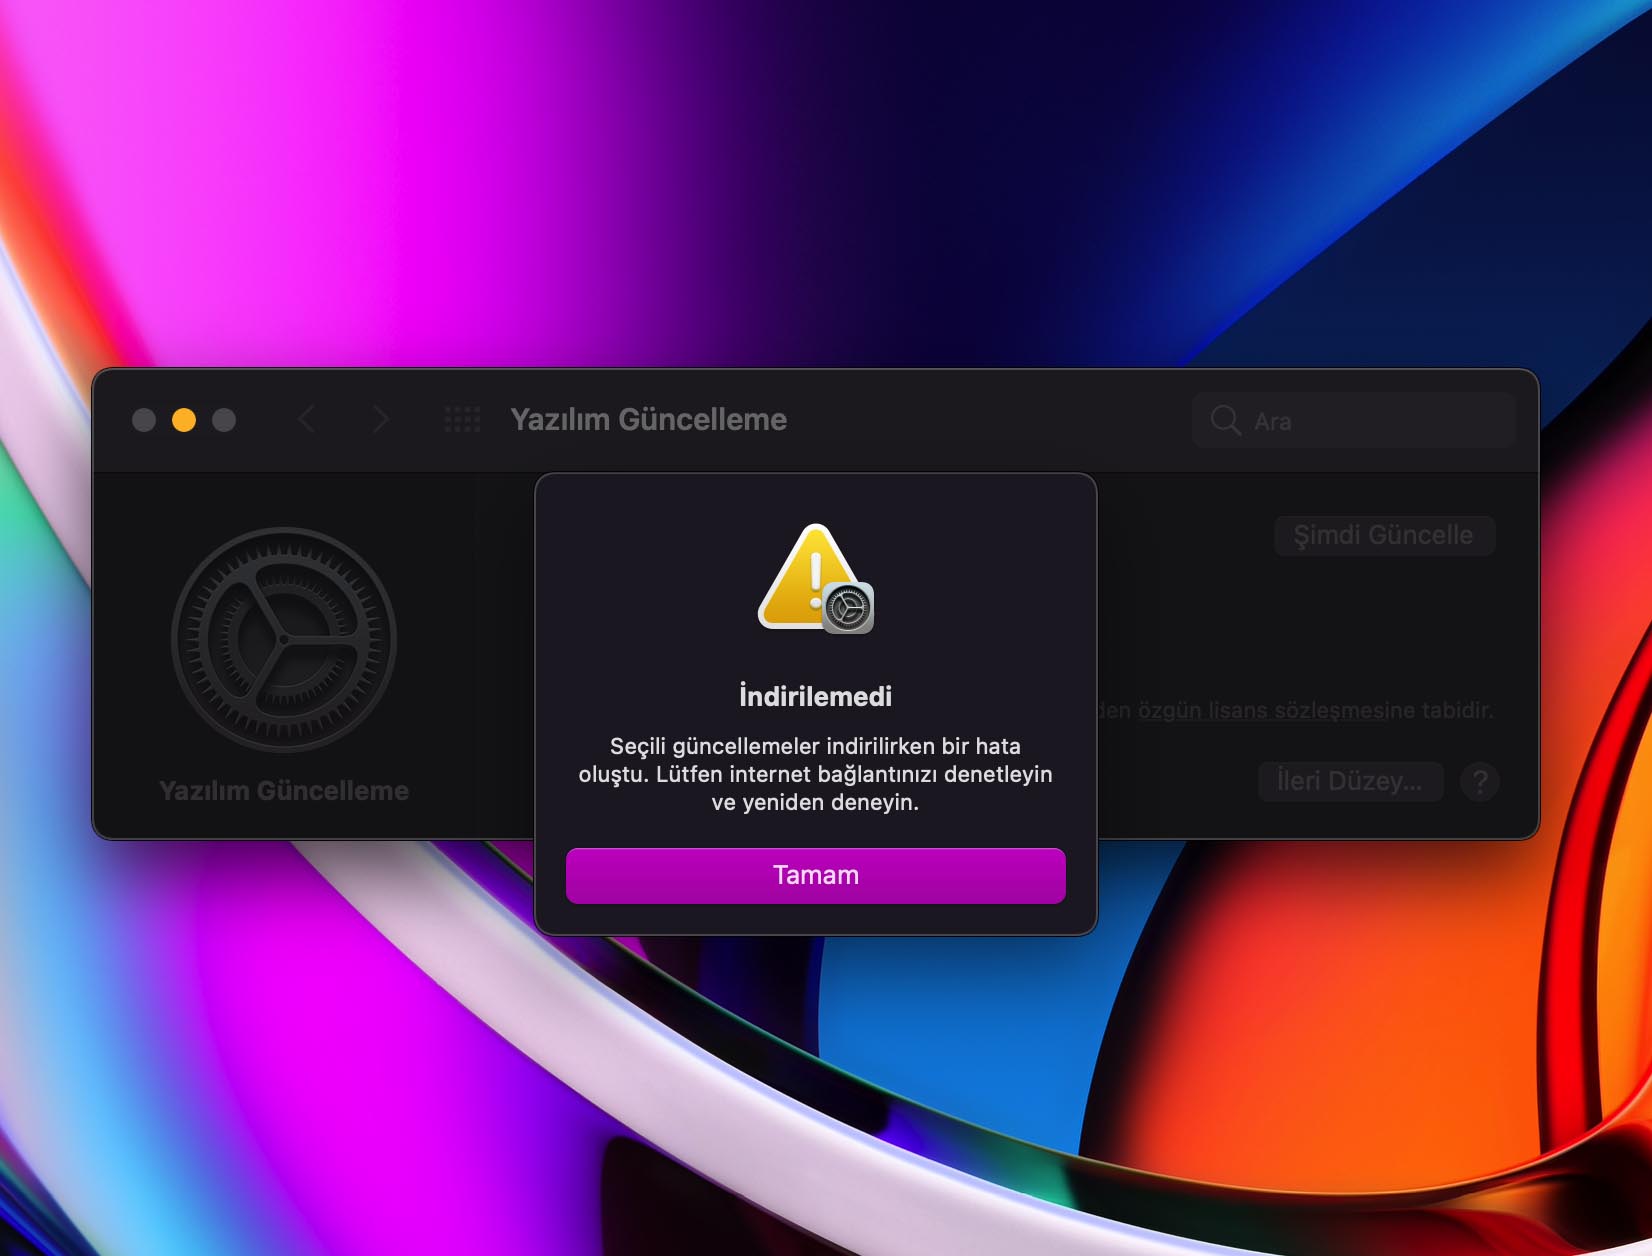The image size is (1652, 1256).
Task: Go back with the left chevron arrow
Action: tap(307, 419)
